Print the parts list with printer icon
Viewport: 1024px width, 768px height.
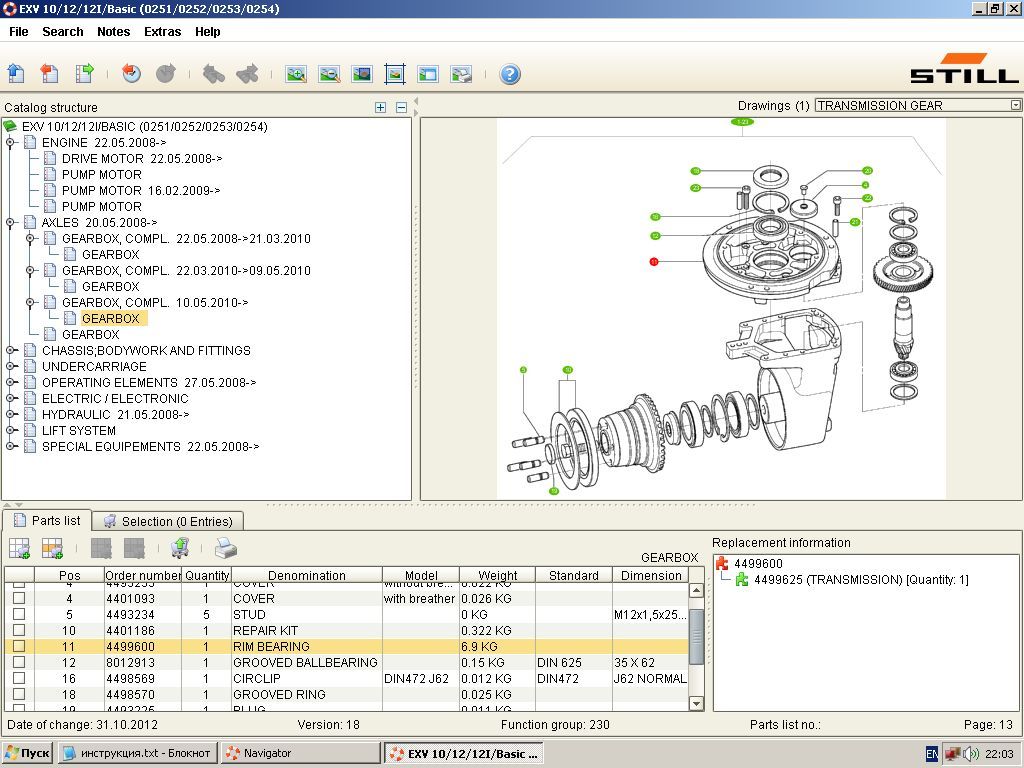coord(226,548)
